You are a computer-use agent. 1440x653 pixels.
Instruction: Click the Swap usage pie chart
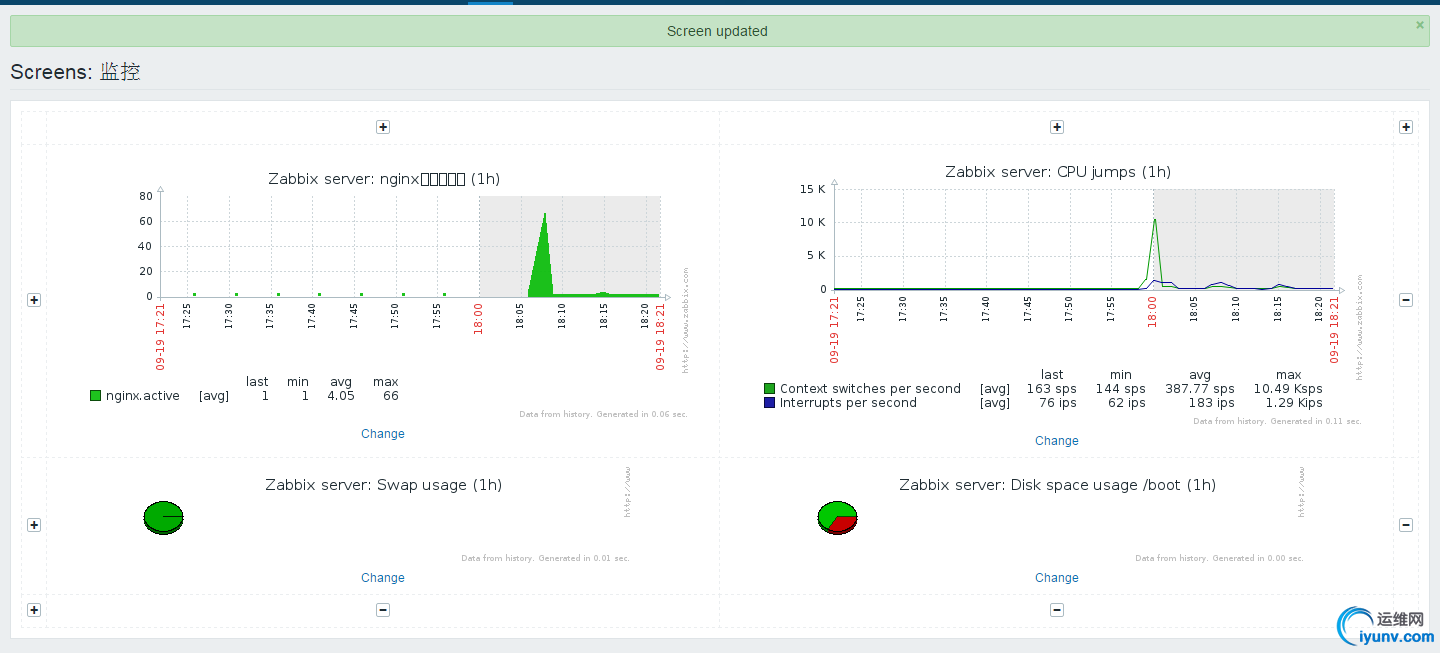pos(163,518)
